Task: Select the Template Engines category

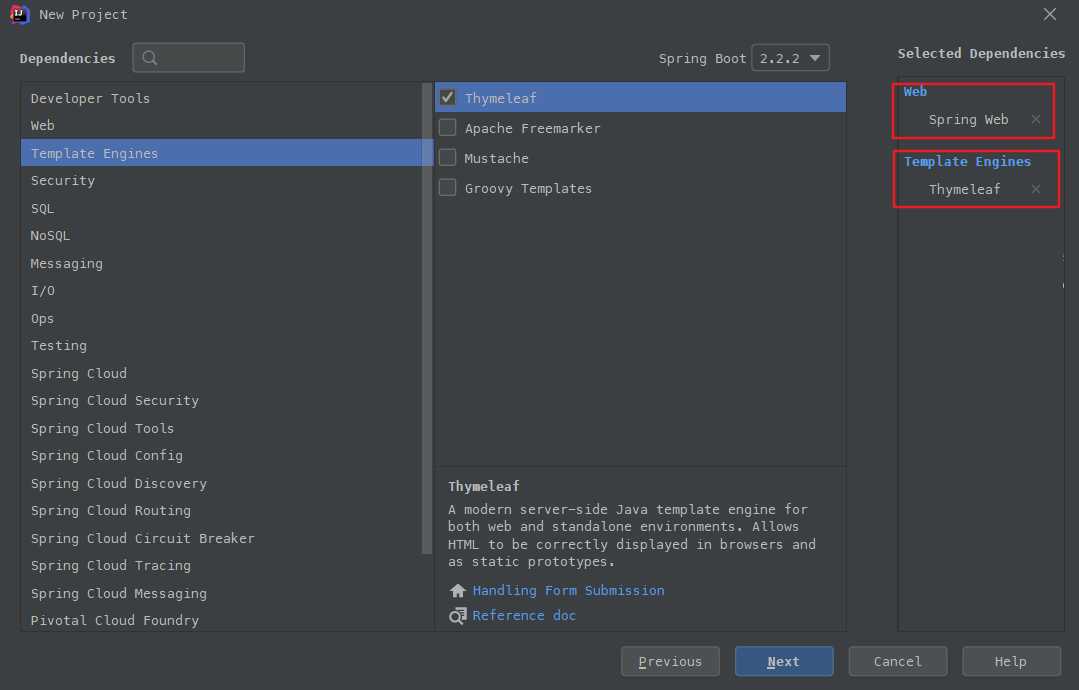Action: [222, 153]
